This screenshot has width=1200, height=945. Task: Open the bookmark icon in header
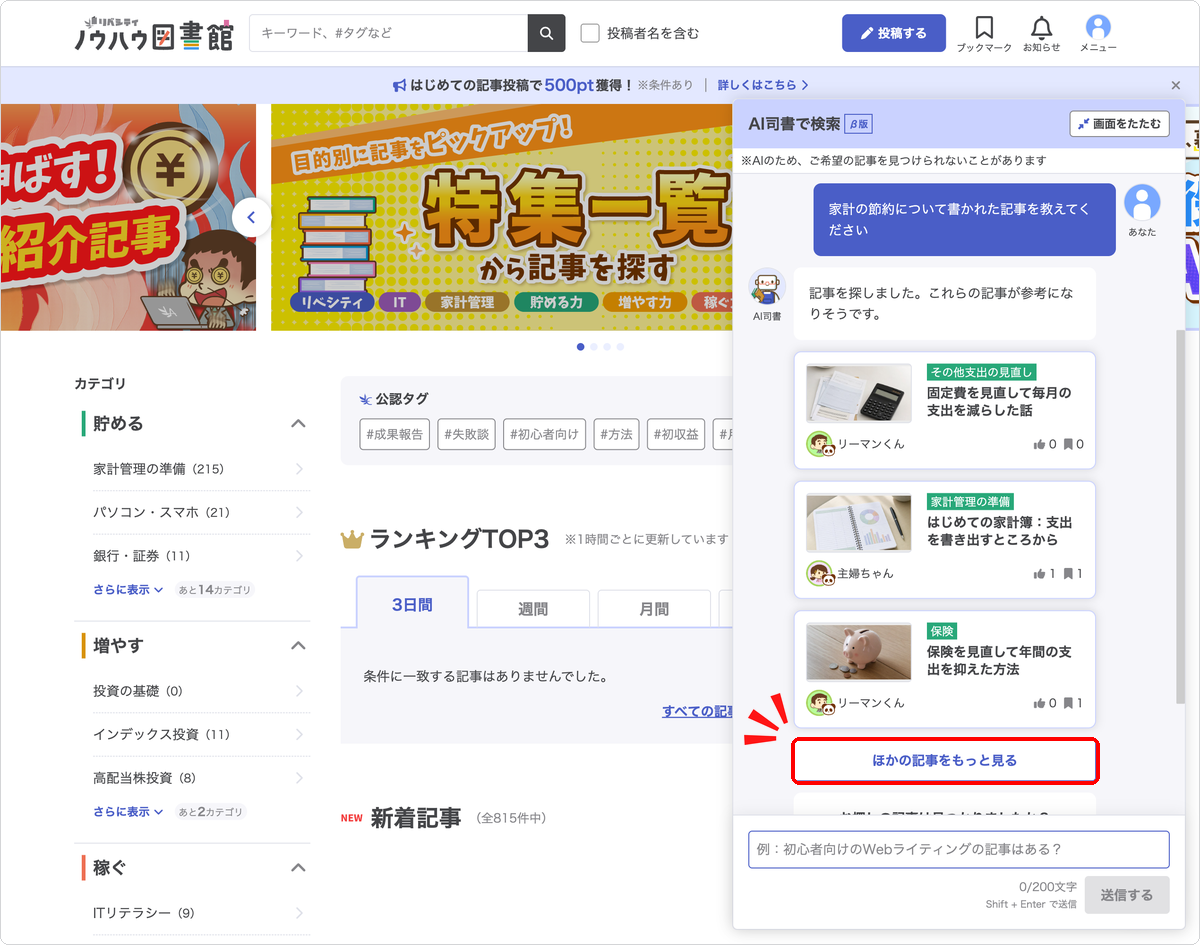[984, 28]
